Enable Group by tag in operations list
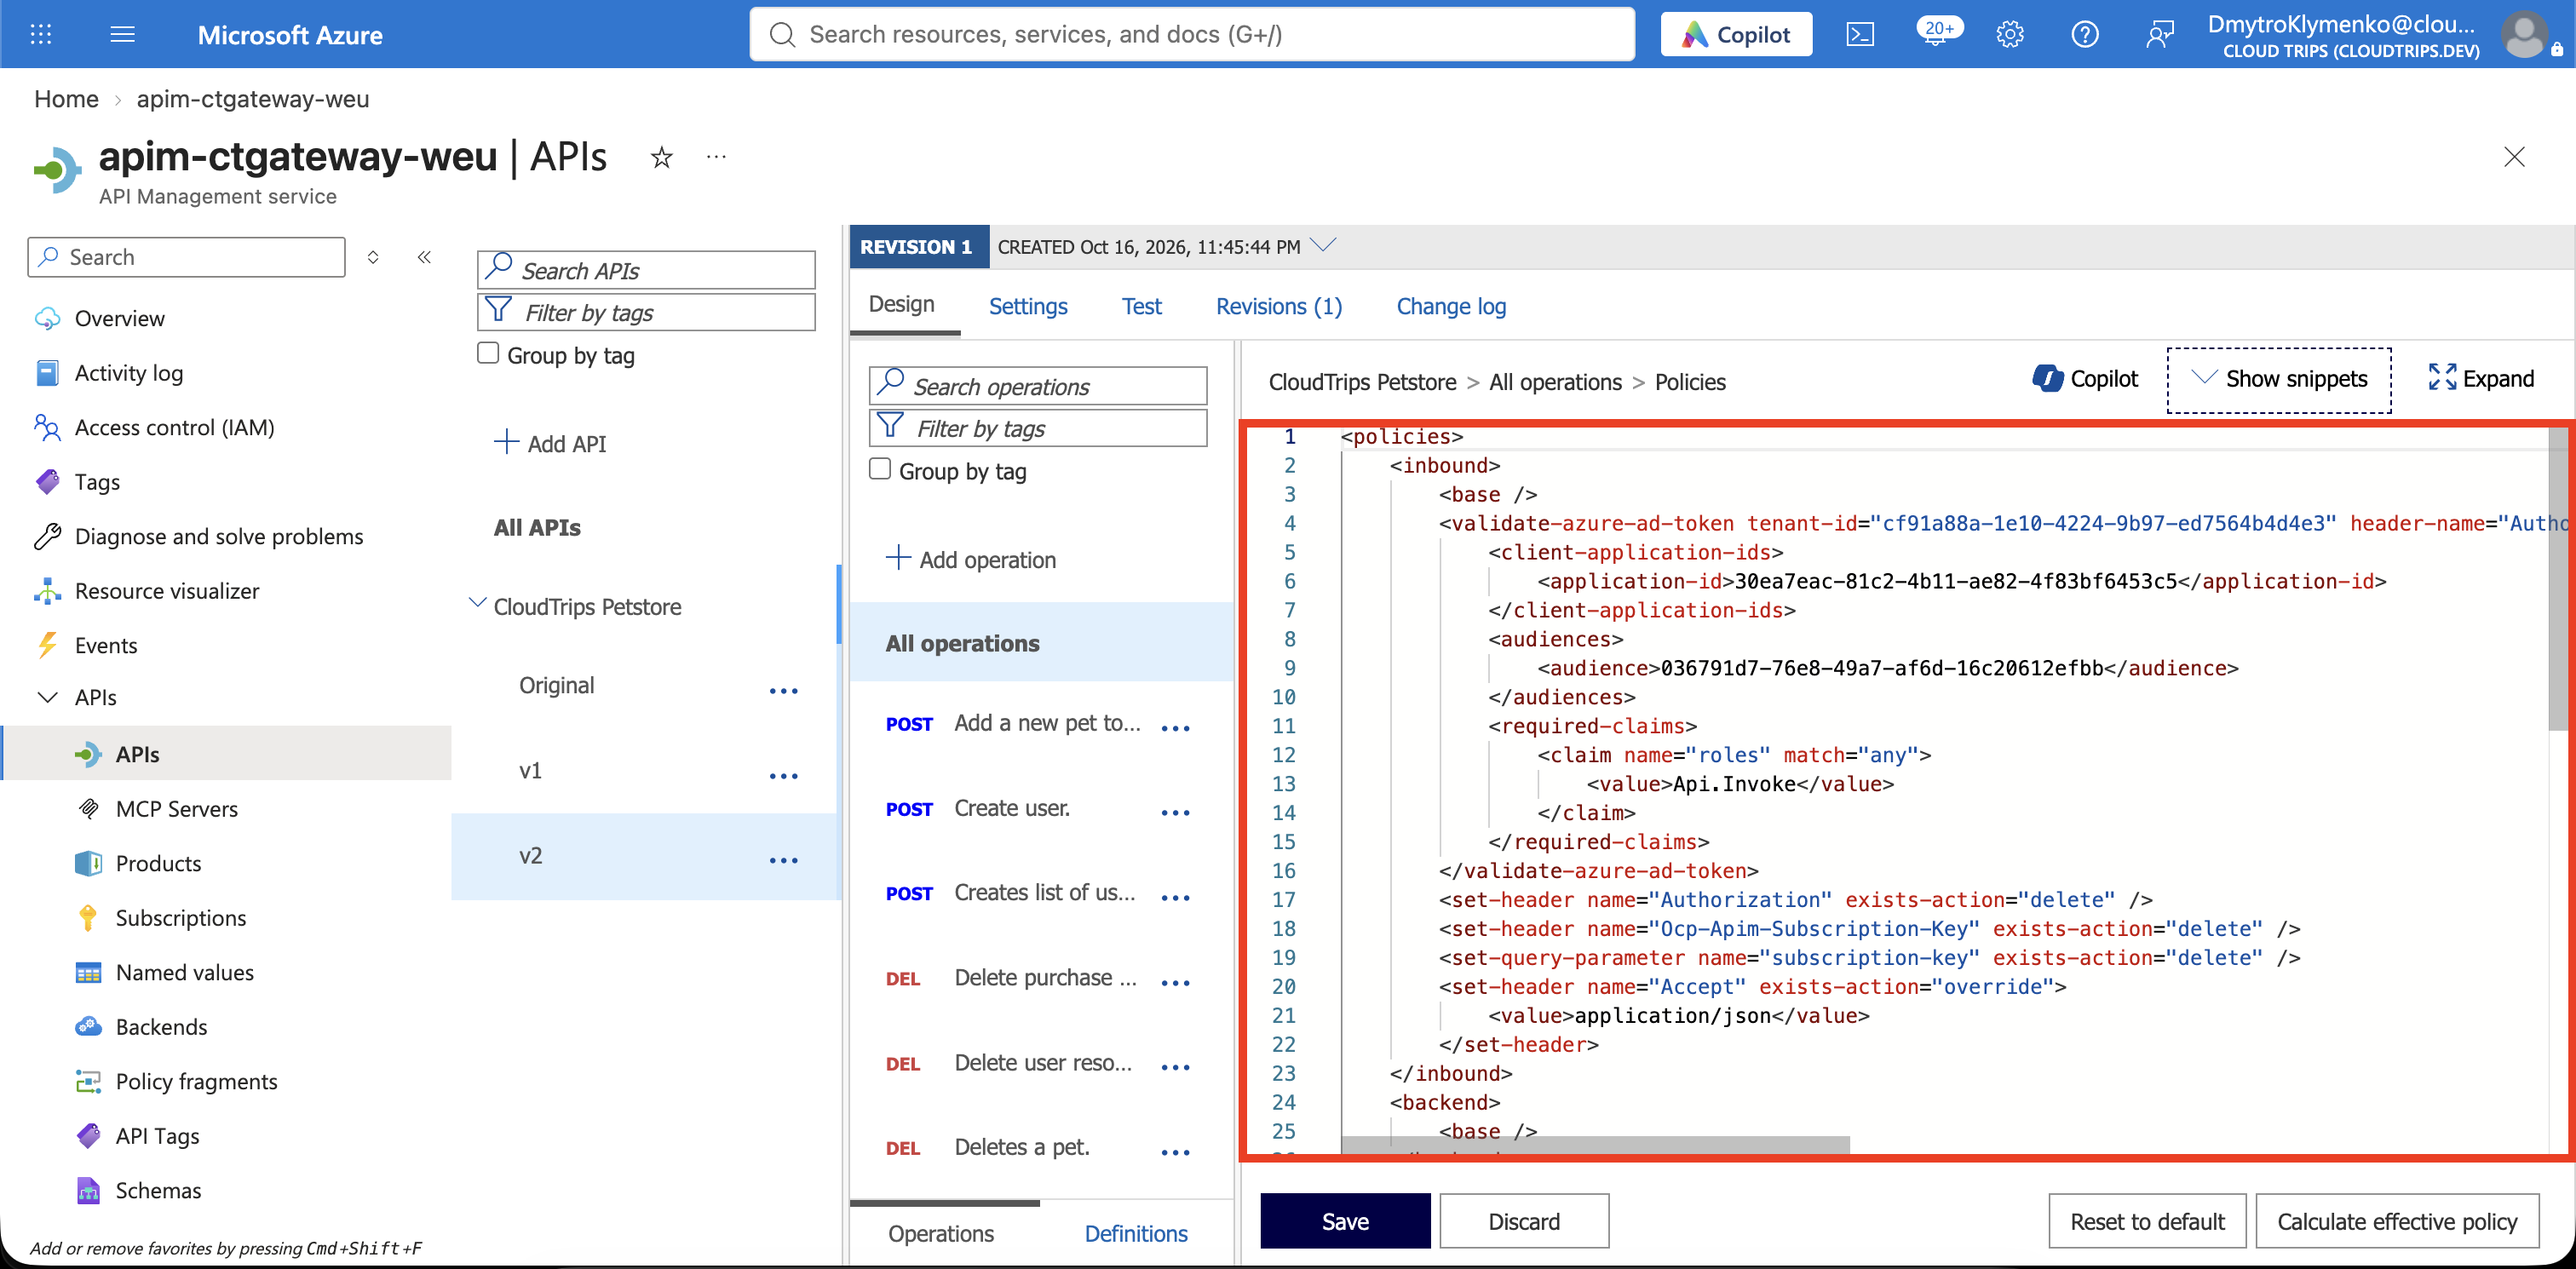This screenshot has height=1269, width=2576. 880,469
